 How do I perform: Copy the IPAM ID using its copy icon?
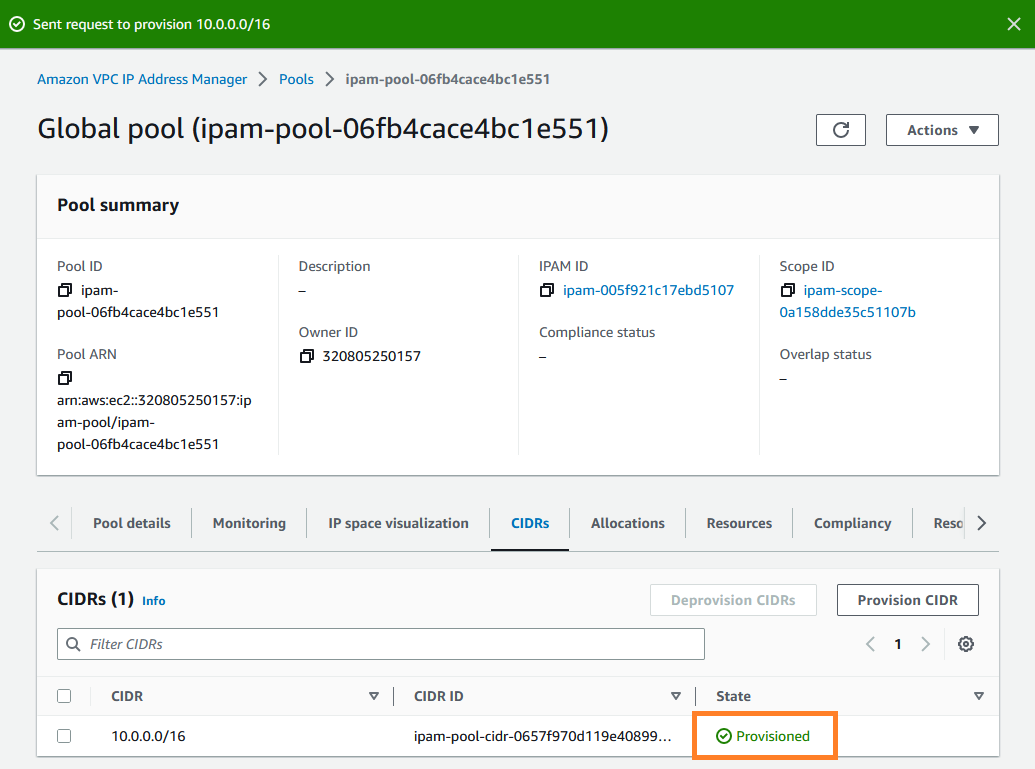[546, 290]
